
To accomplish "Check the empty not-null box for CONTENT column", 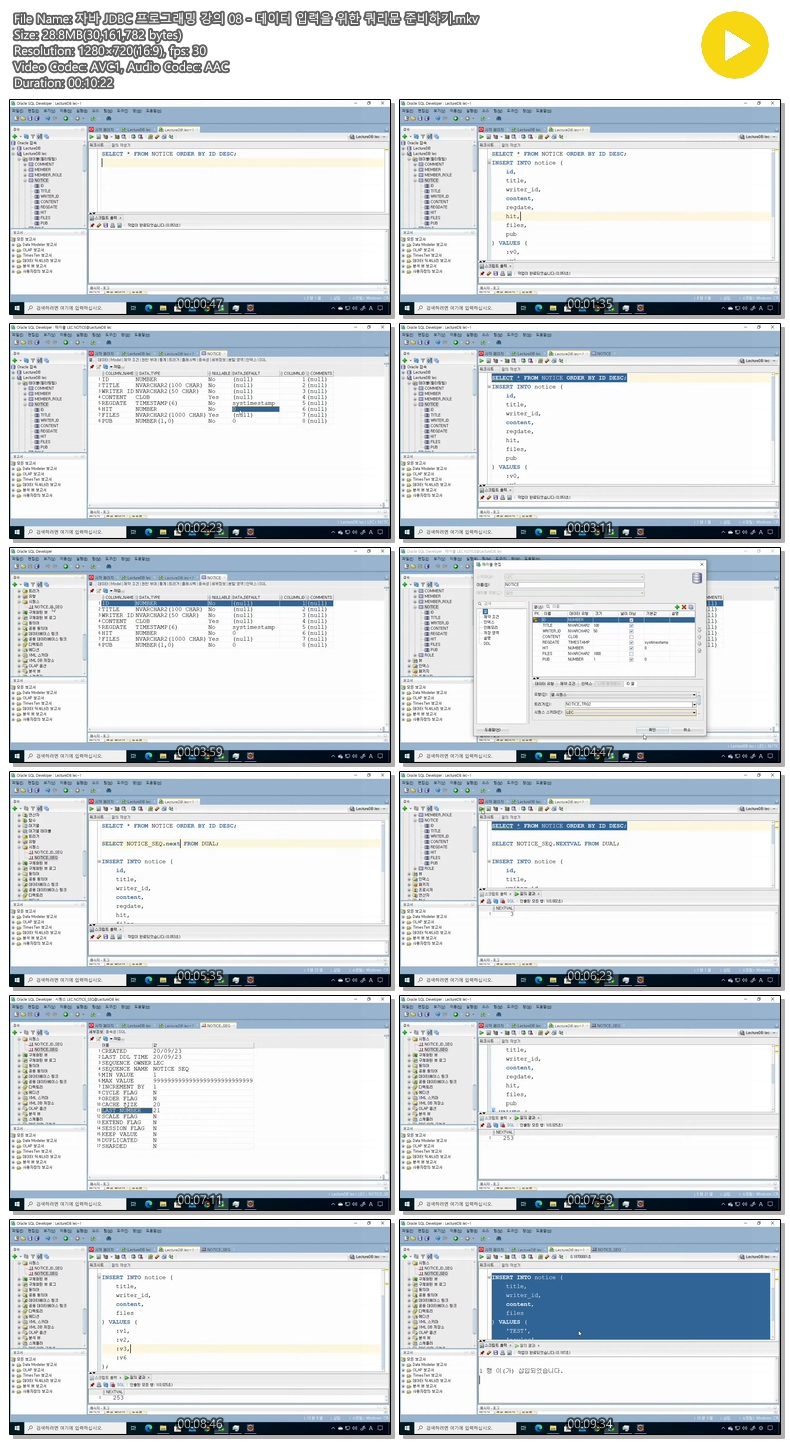I will [631, 637].
